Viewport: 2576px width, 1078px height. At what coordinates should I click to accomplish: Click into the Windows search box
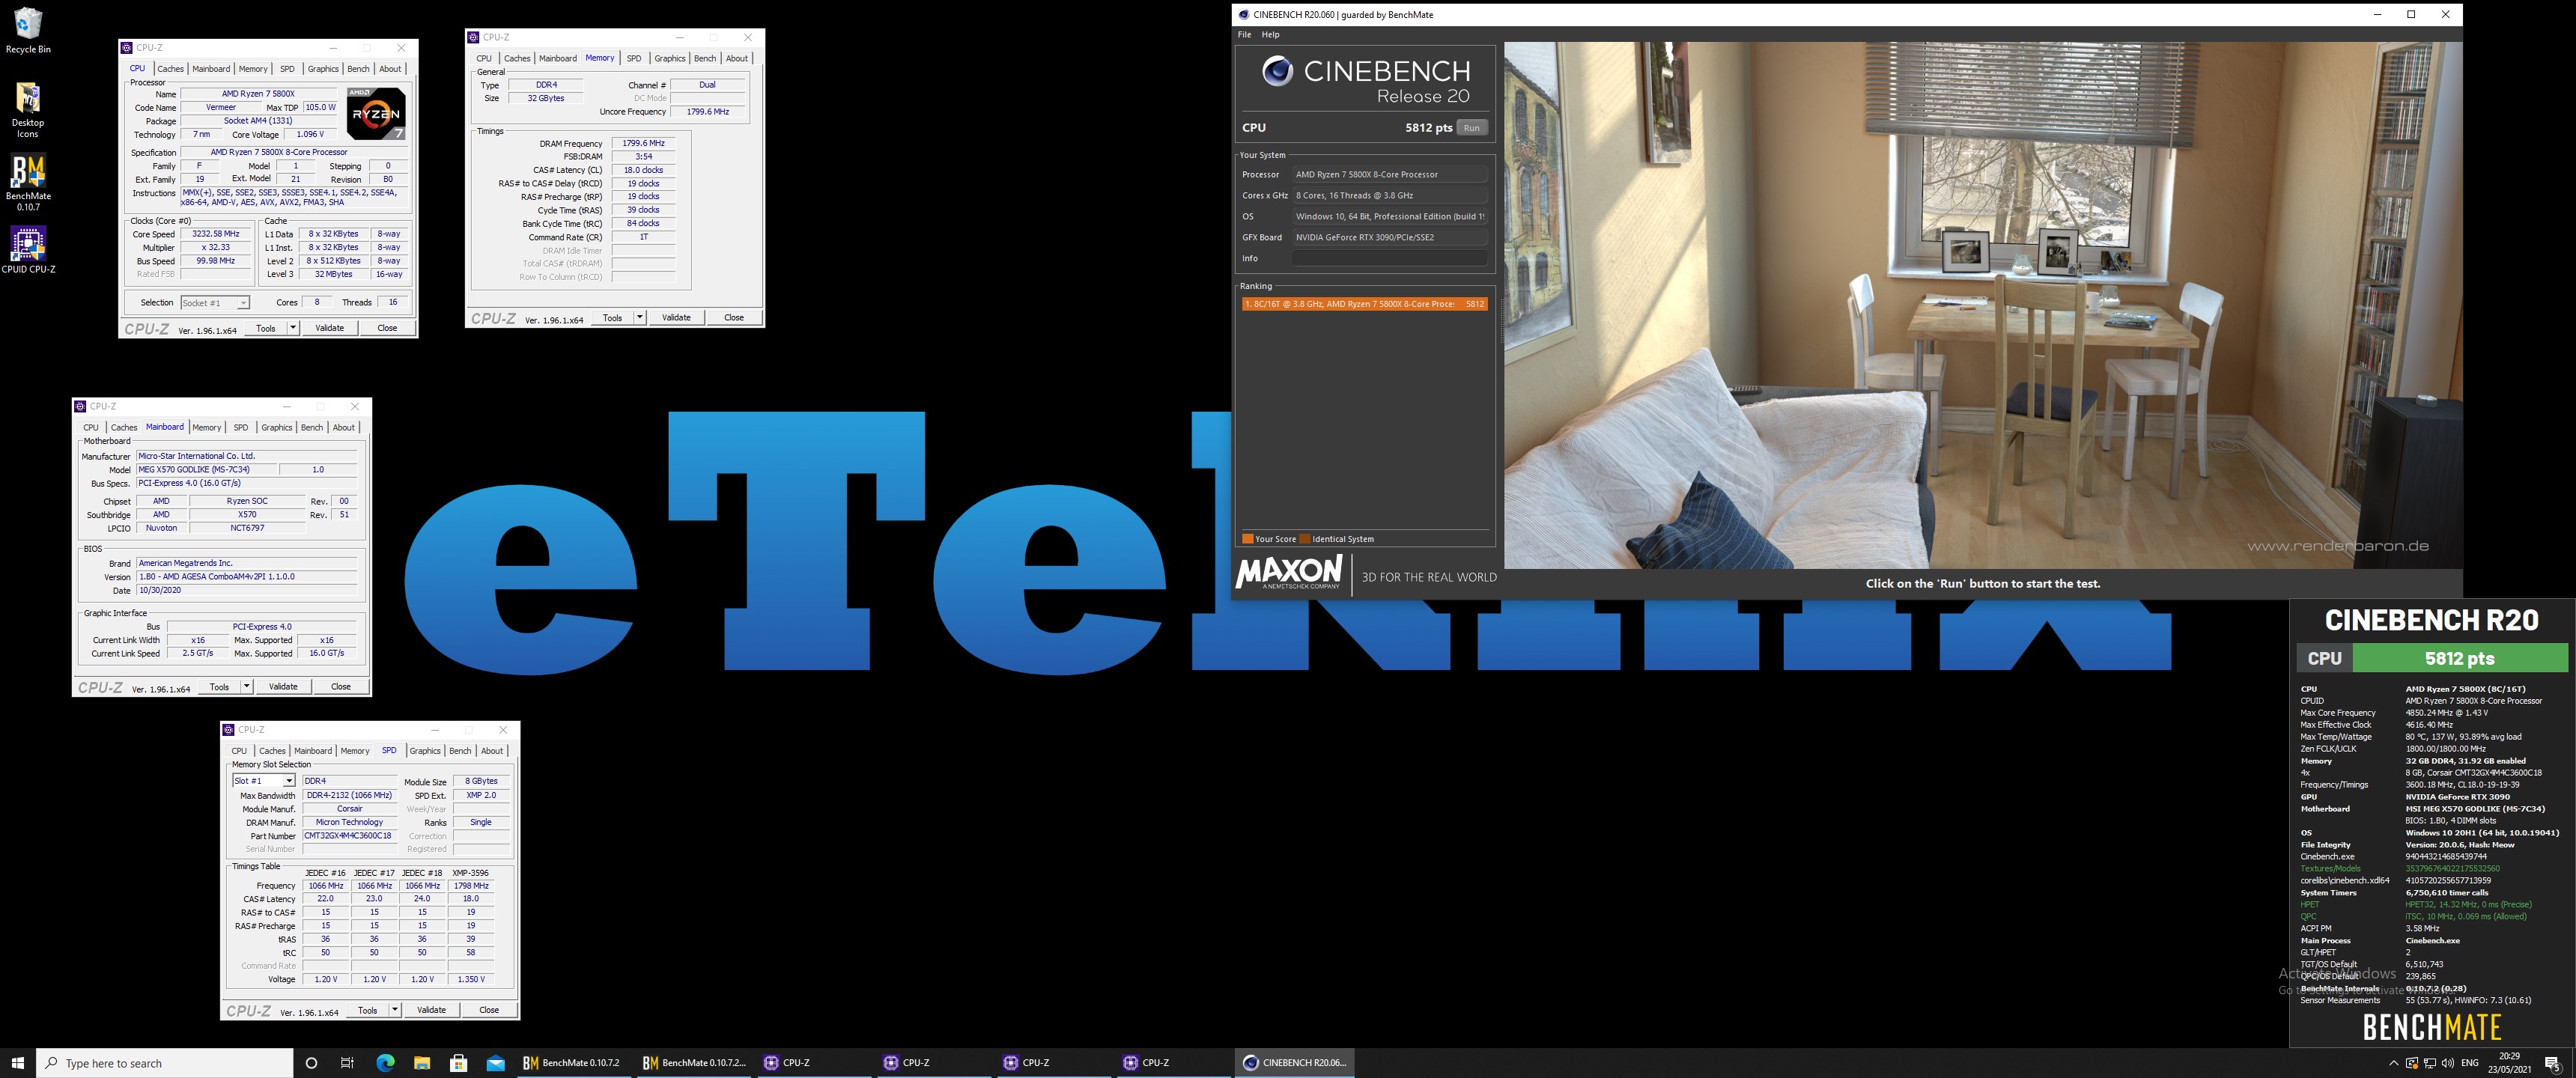pos(165,1063)
